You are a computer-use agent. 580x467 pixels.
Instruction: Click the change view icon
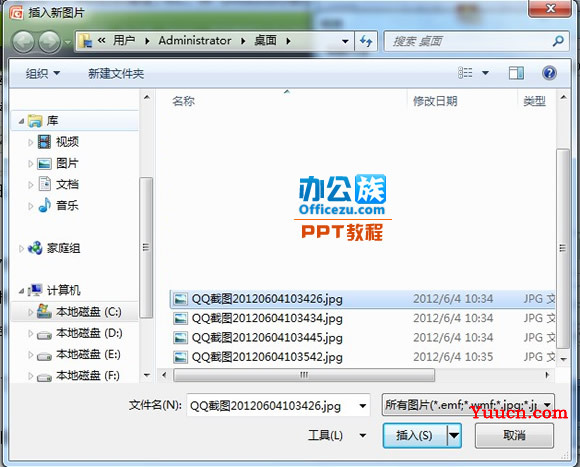(x=465, y=73)
